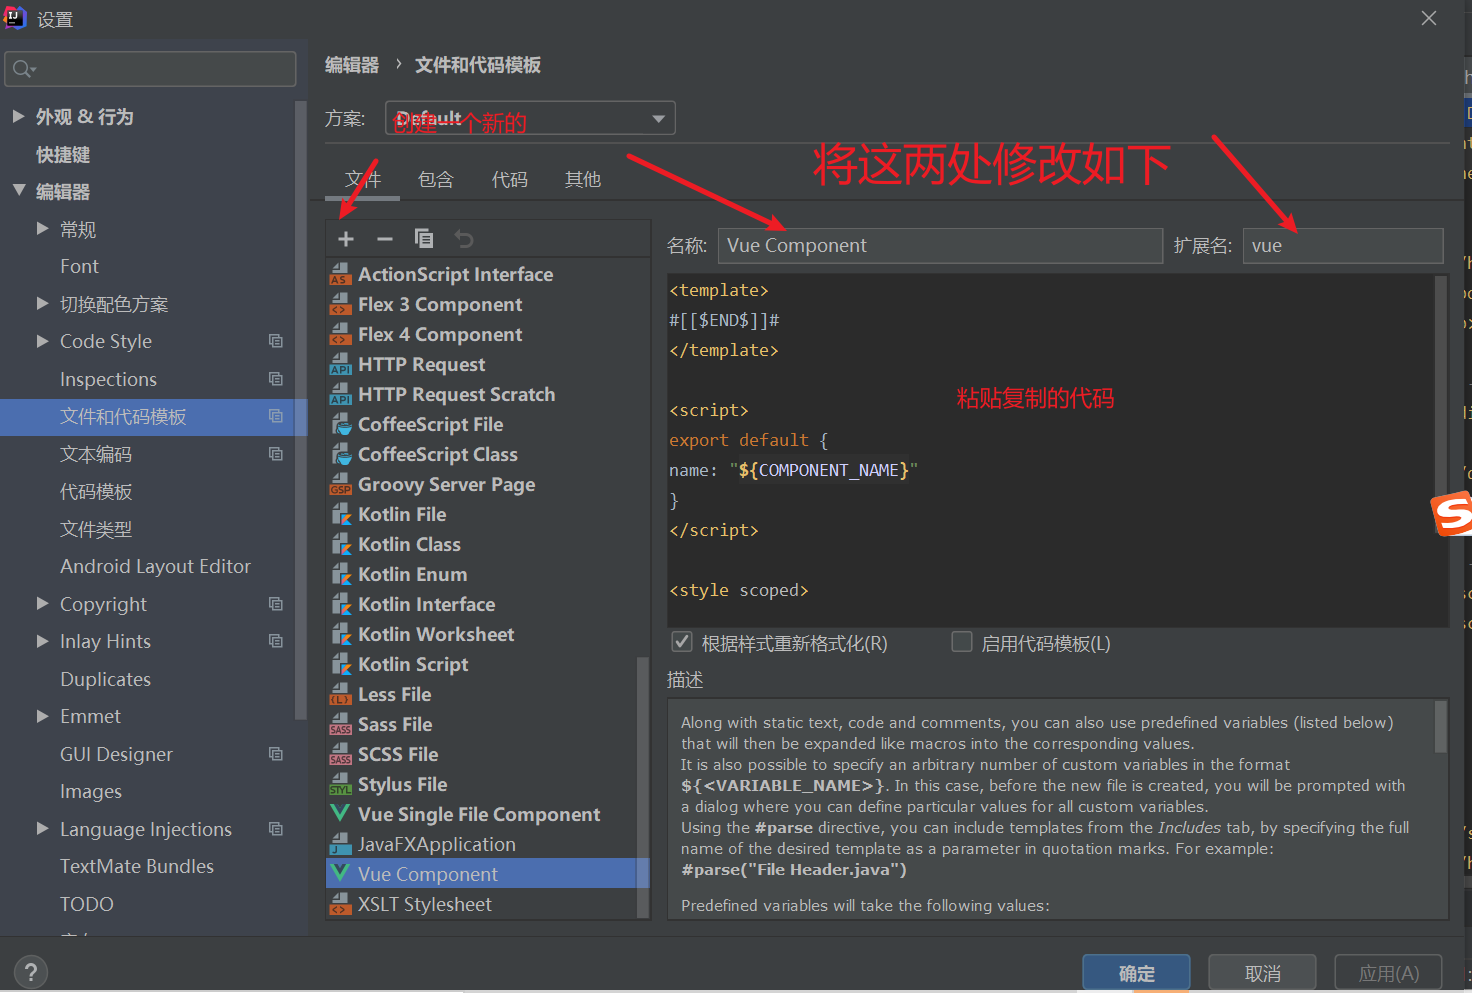Click the template list vertical scrollbar
The width and height of the screenshot is (1472, 993).
643,785
